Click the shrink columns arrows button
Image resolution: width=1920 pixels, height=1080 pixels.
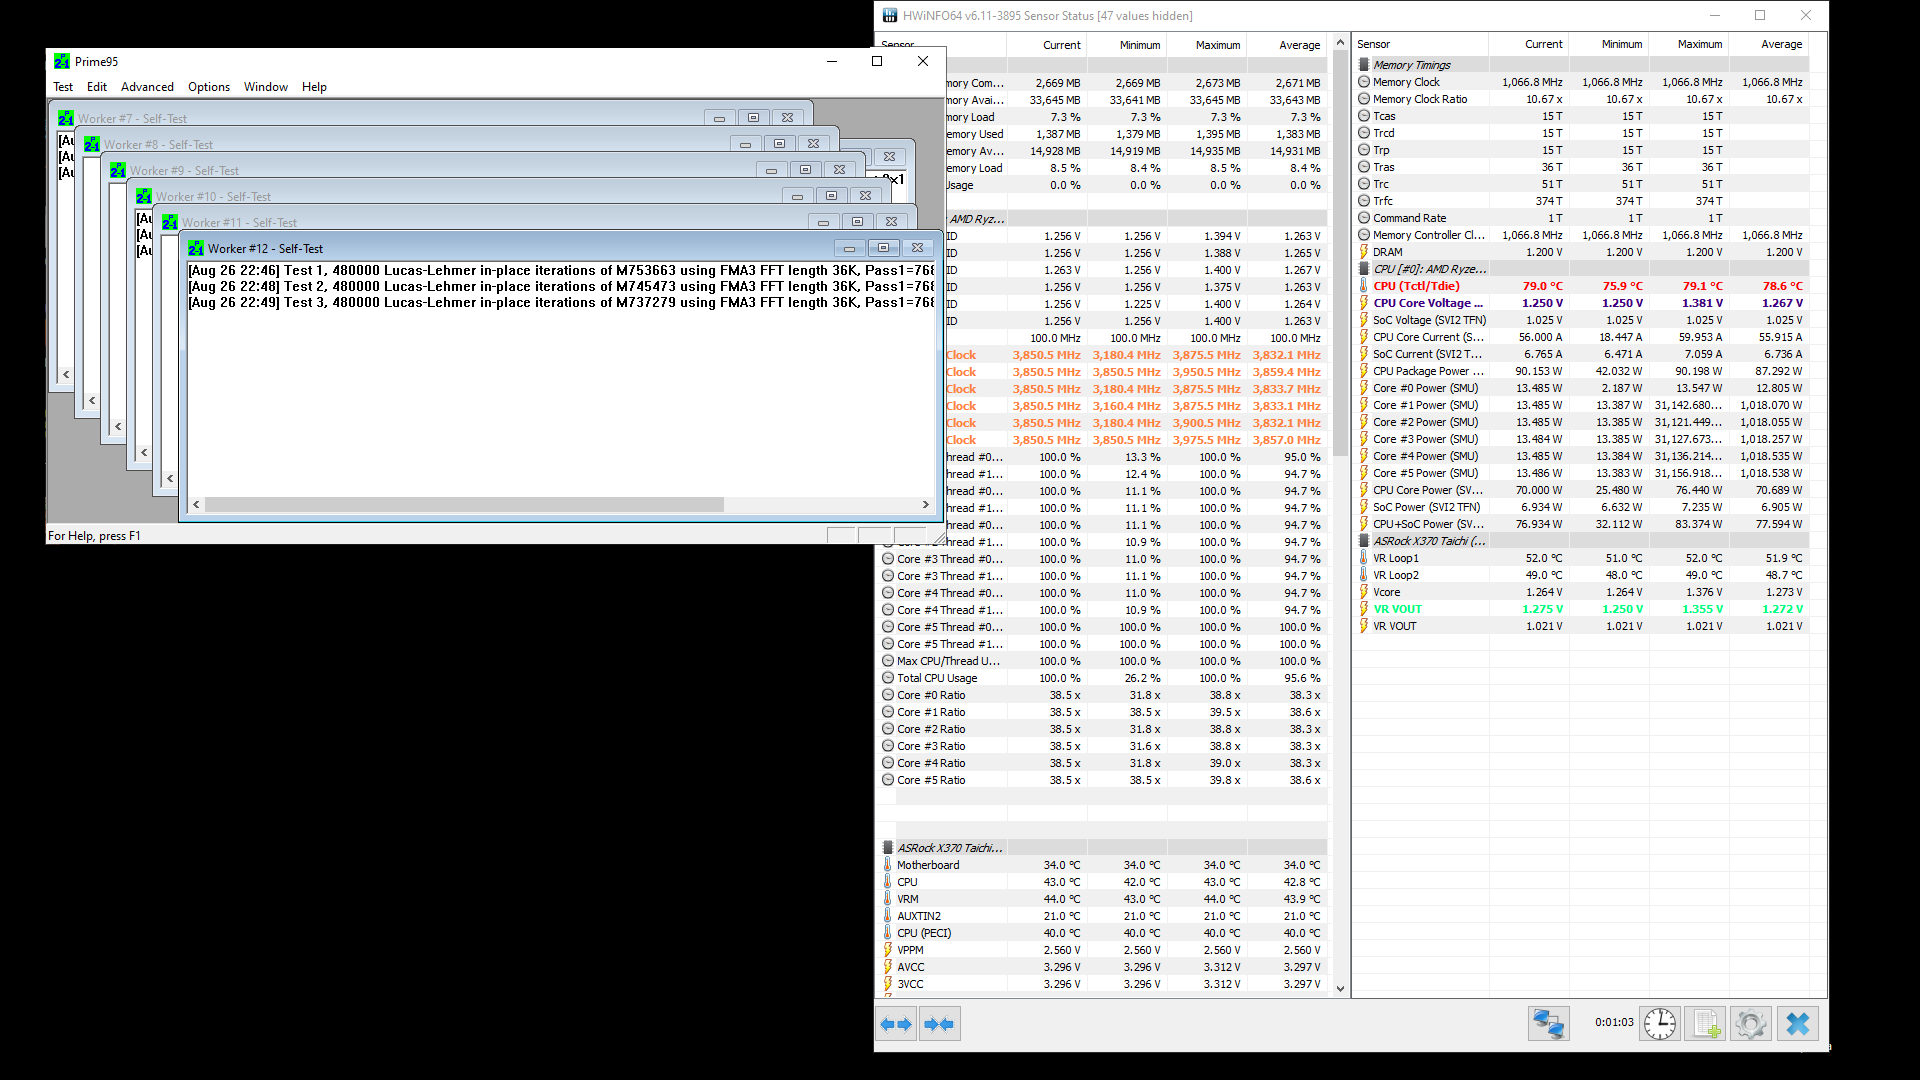click(940, 1024)
